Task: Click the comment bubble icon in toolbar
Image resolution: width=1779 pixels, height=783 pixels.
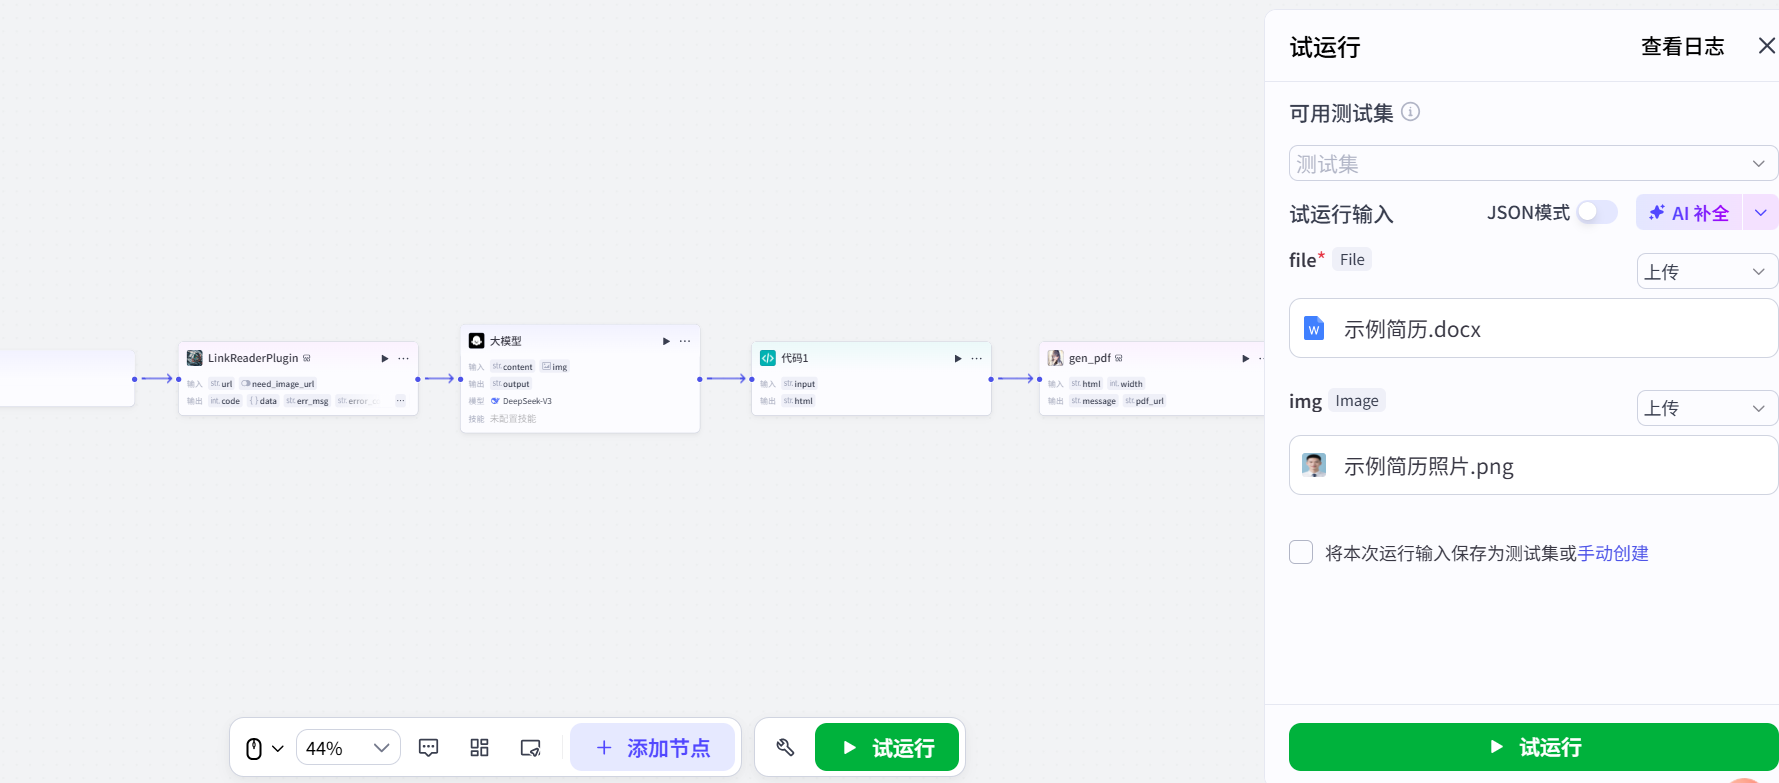Action: point(429,748)
